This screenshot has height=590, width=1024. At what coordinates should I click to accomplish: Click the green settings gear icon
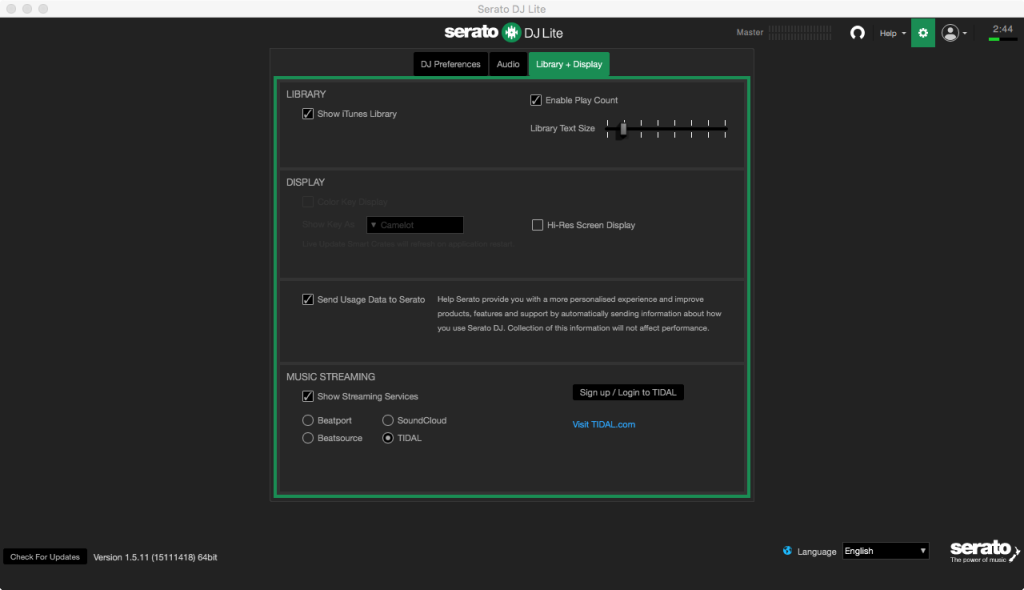pyautogui.click(x=922, y=33)
